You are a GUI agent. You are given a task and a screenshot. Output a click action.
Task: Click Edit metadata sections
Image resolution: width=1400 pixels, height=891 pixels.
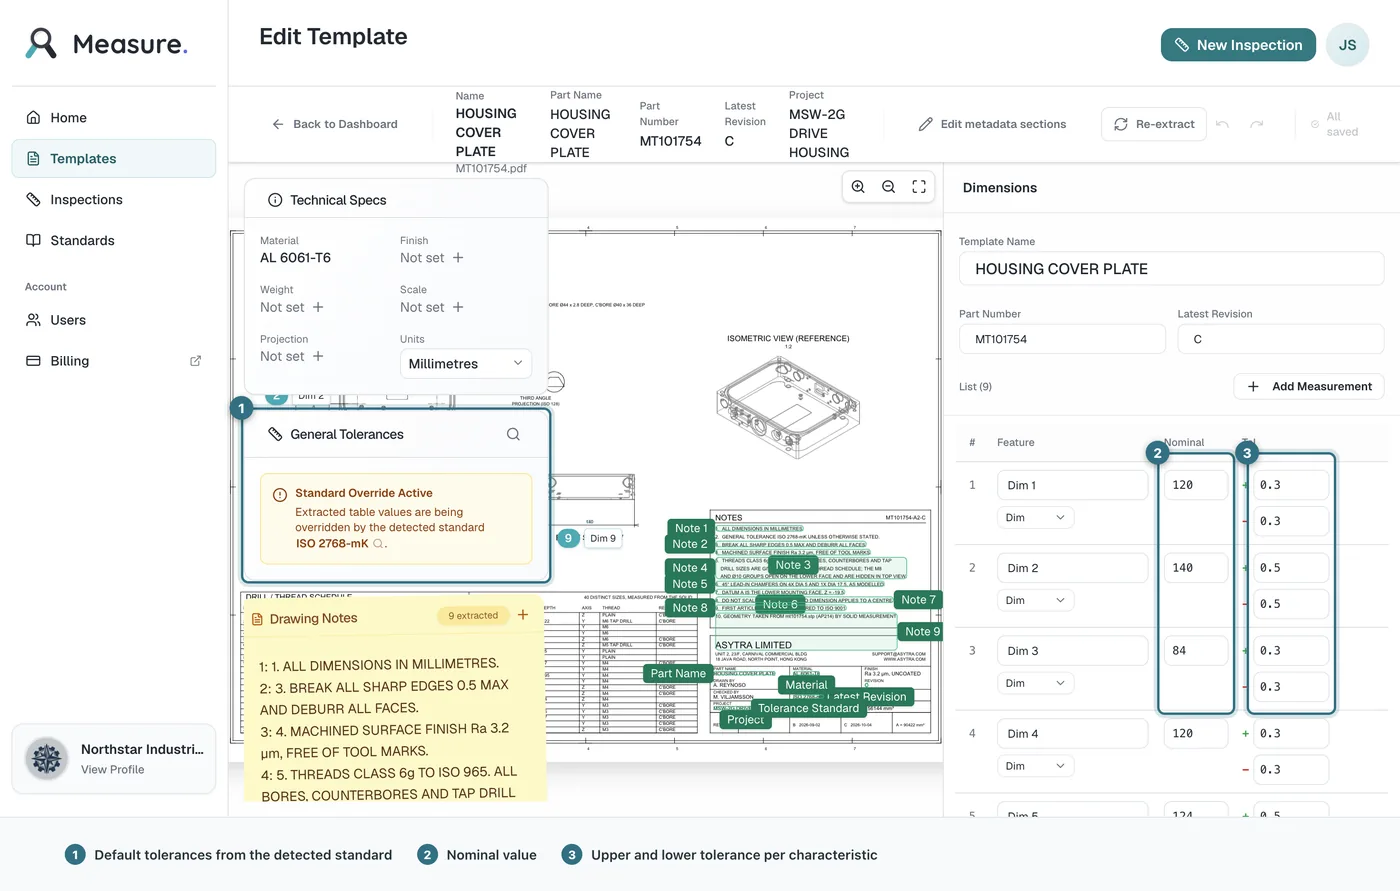pyautogui.click(x=992, y=124)
